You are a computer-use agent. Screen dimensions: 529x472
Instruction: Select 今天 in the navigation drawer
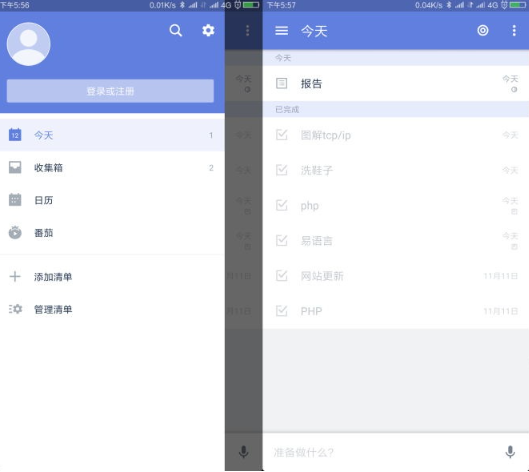pyautogui.click(x=112, y=135)
